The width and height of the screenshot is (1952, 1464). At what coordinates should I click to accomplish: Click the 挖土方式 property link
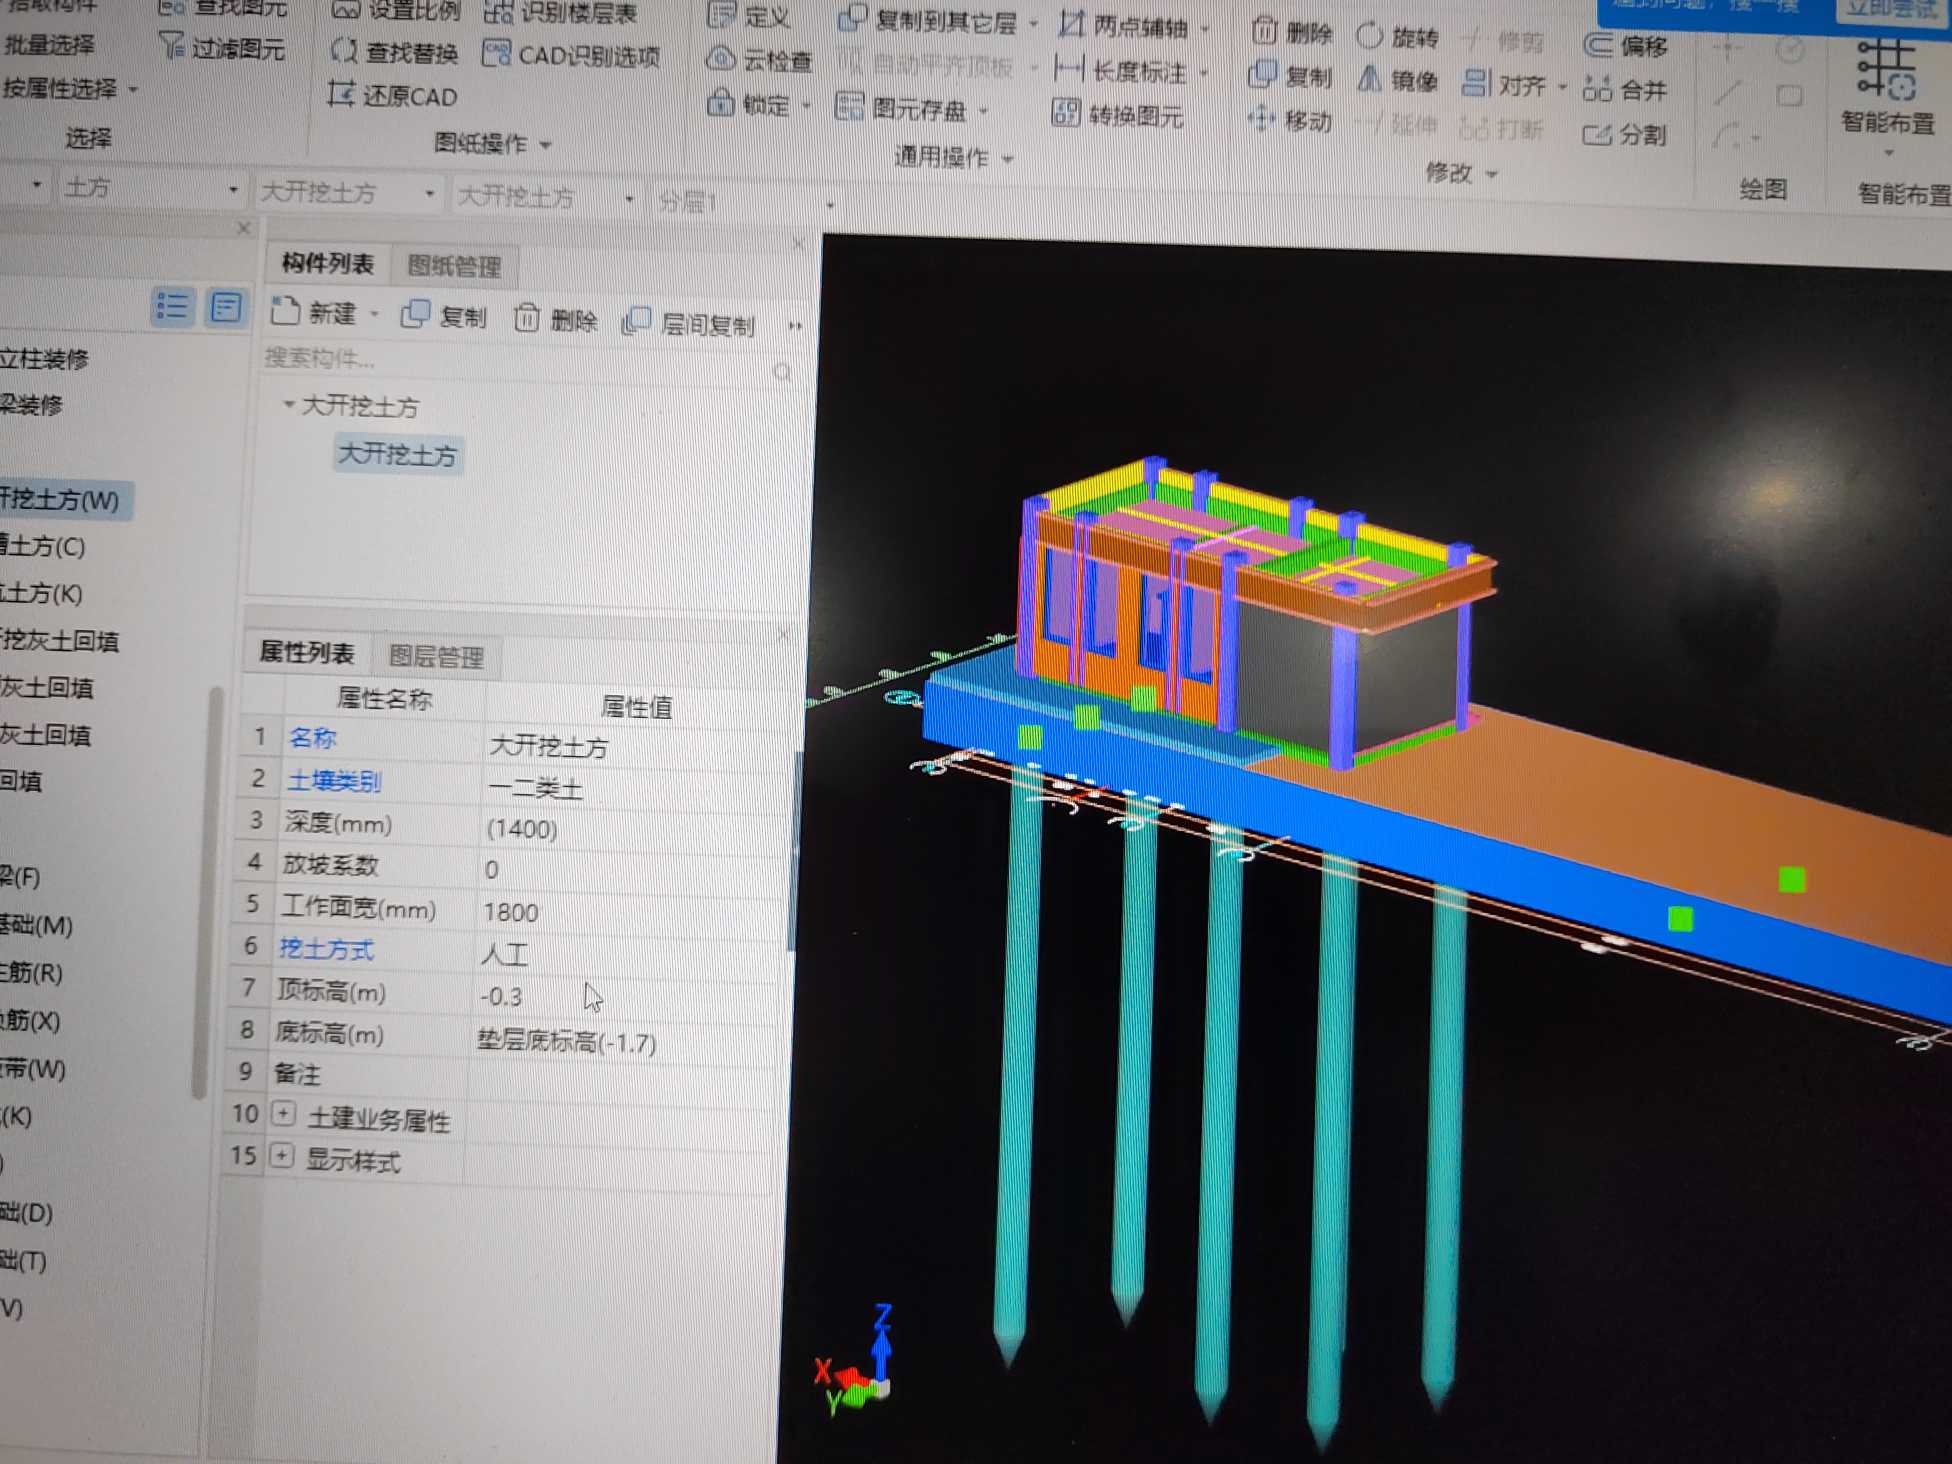(326, 948)
